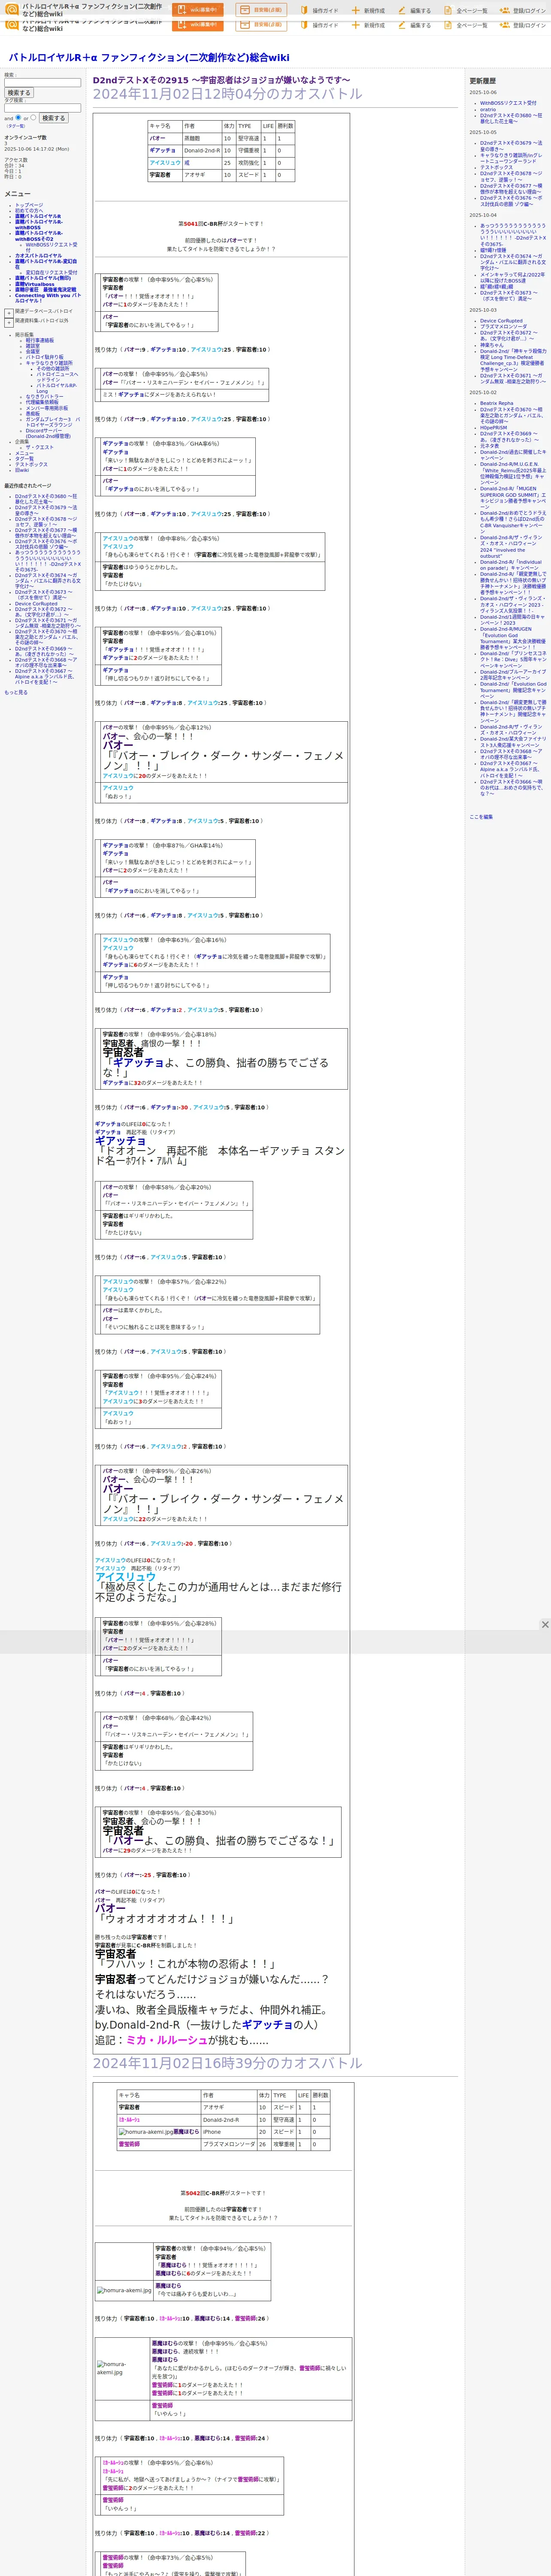This screenshot has height=2576, width=551.
Task: Open 変幻自在リクエスト受付 sub-link
Action: 51,272
